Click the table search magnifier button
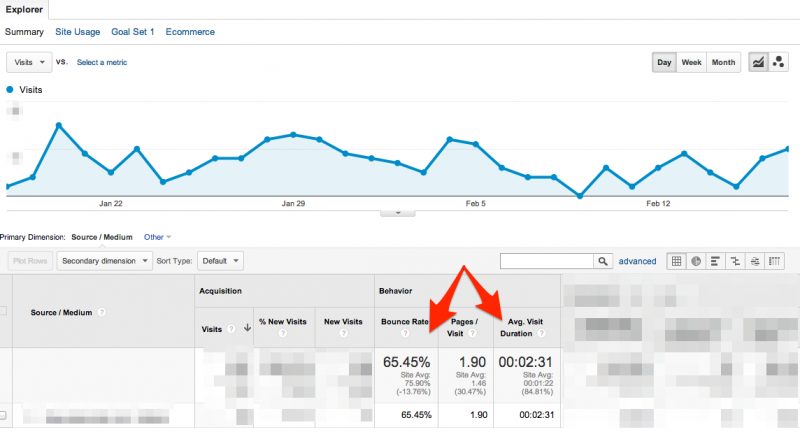800x432 pixels. coord(603,261)
